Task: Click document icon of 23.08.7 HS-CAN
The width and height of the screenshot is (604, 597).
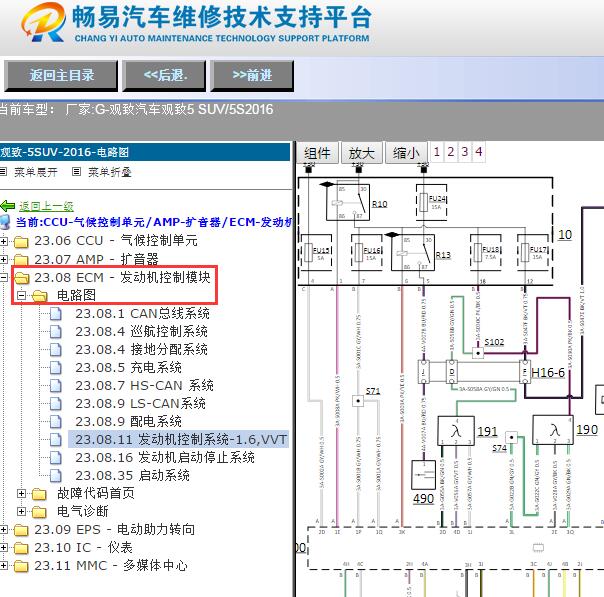Action: point(56,386)
